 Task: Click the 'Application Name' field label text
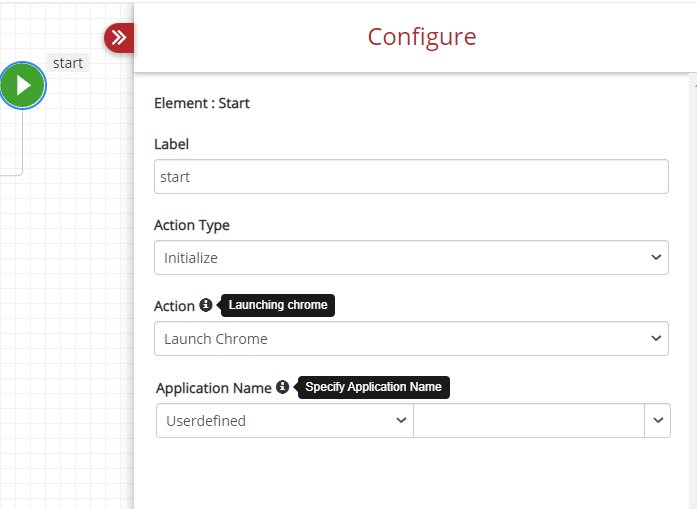tap(214, 388)
